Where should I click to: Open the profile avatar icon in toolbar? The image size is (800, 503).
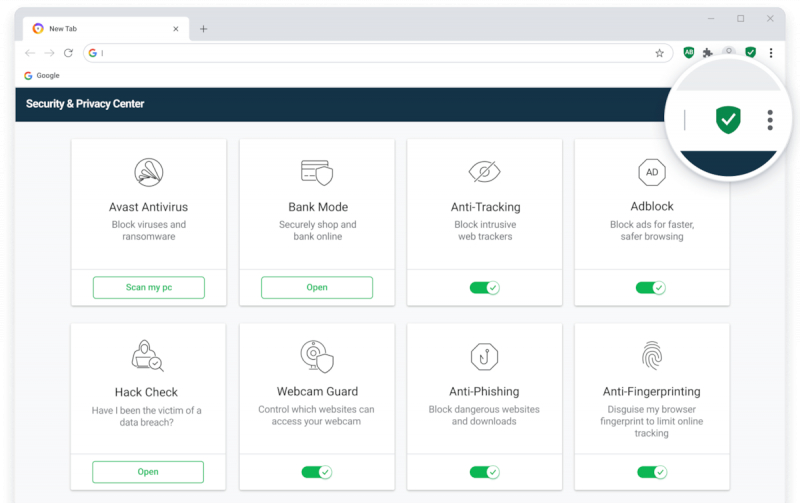[729, 51]
